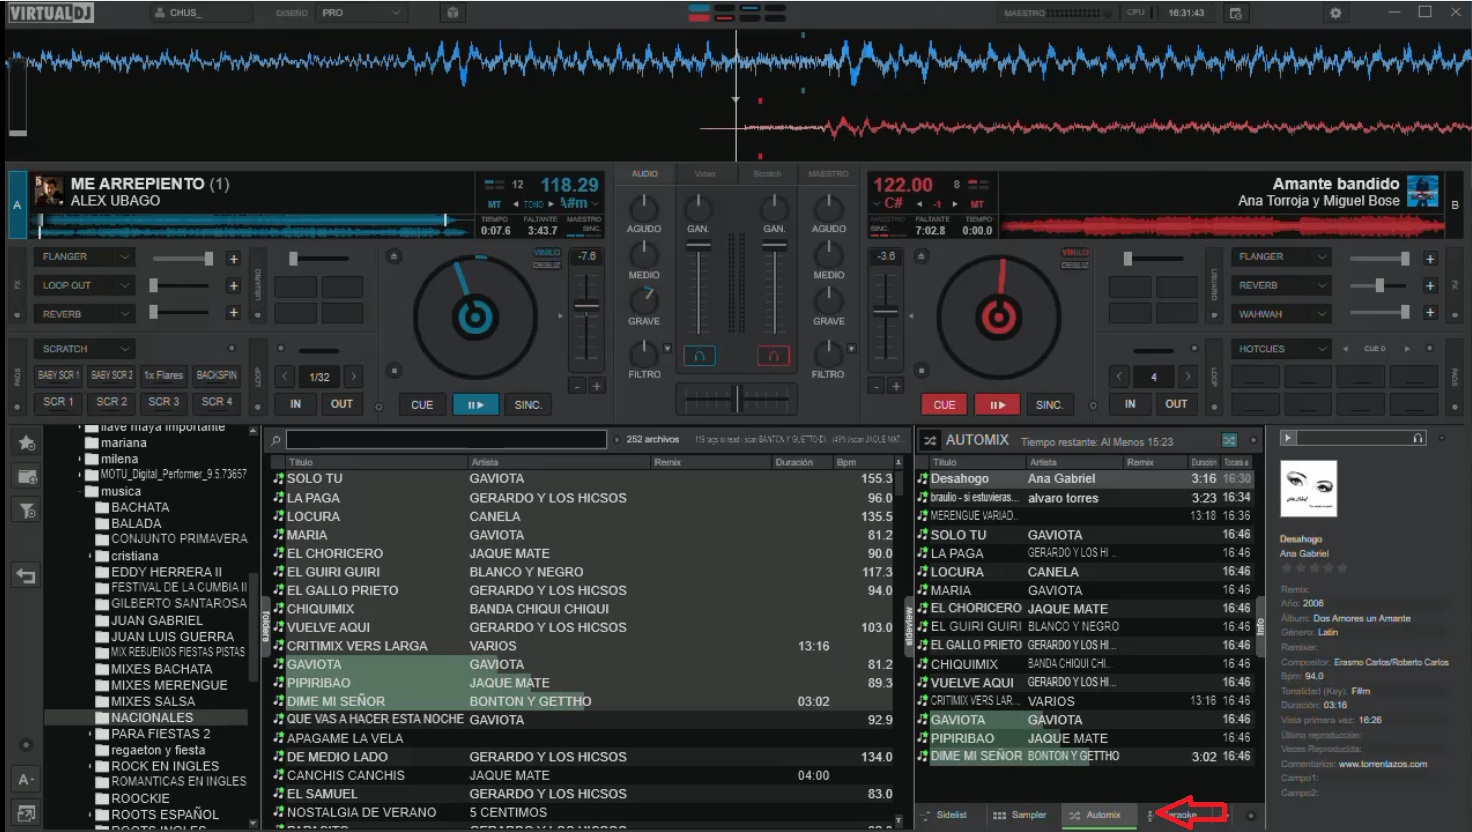Click plus button next to left REVERB effect

[x=233, y=313]
